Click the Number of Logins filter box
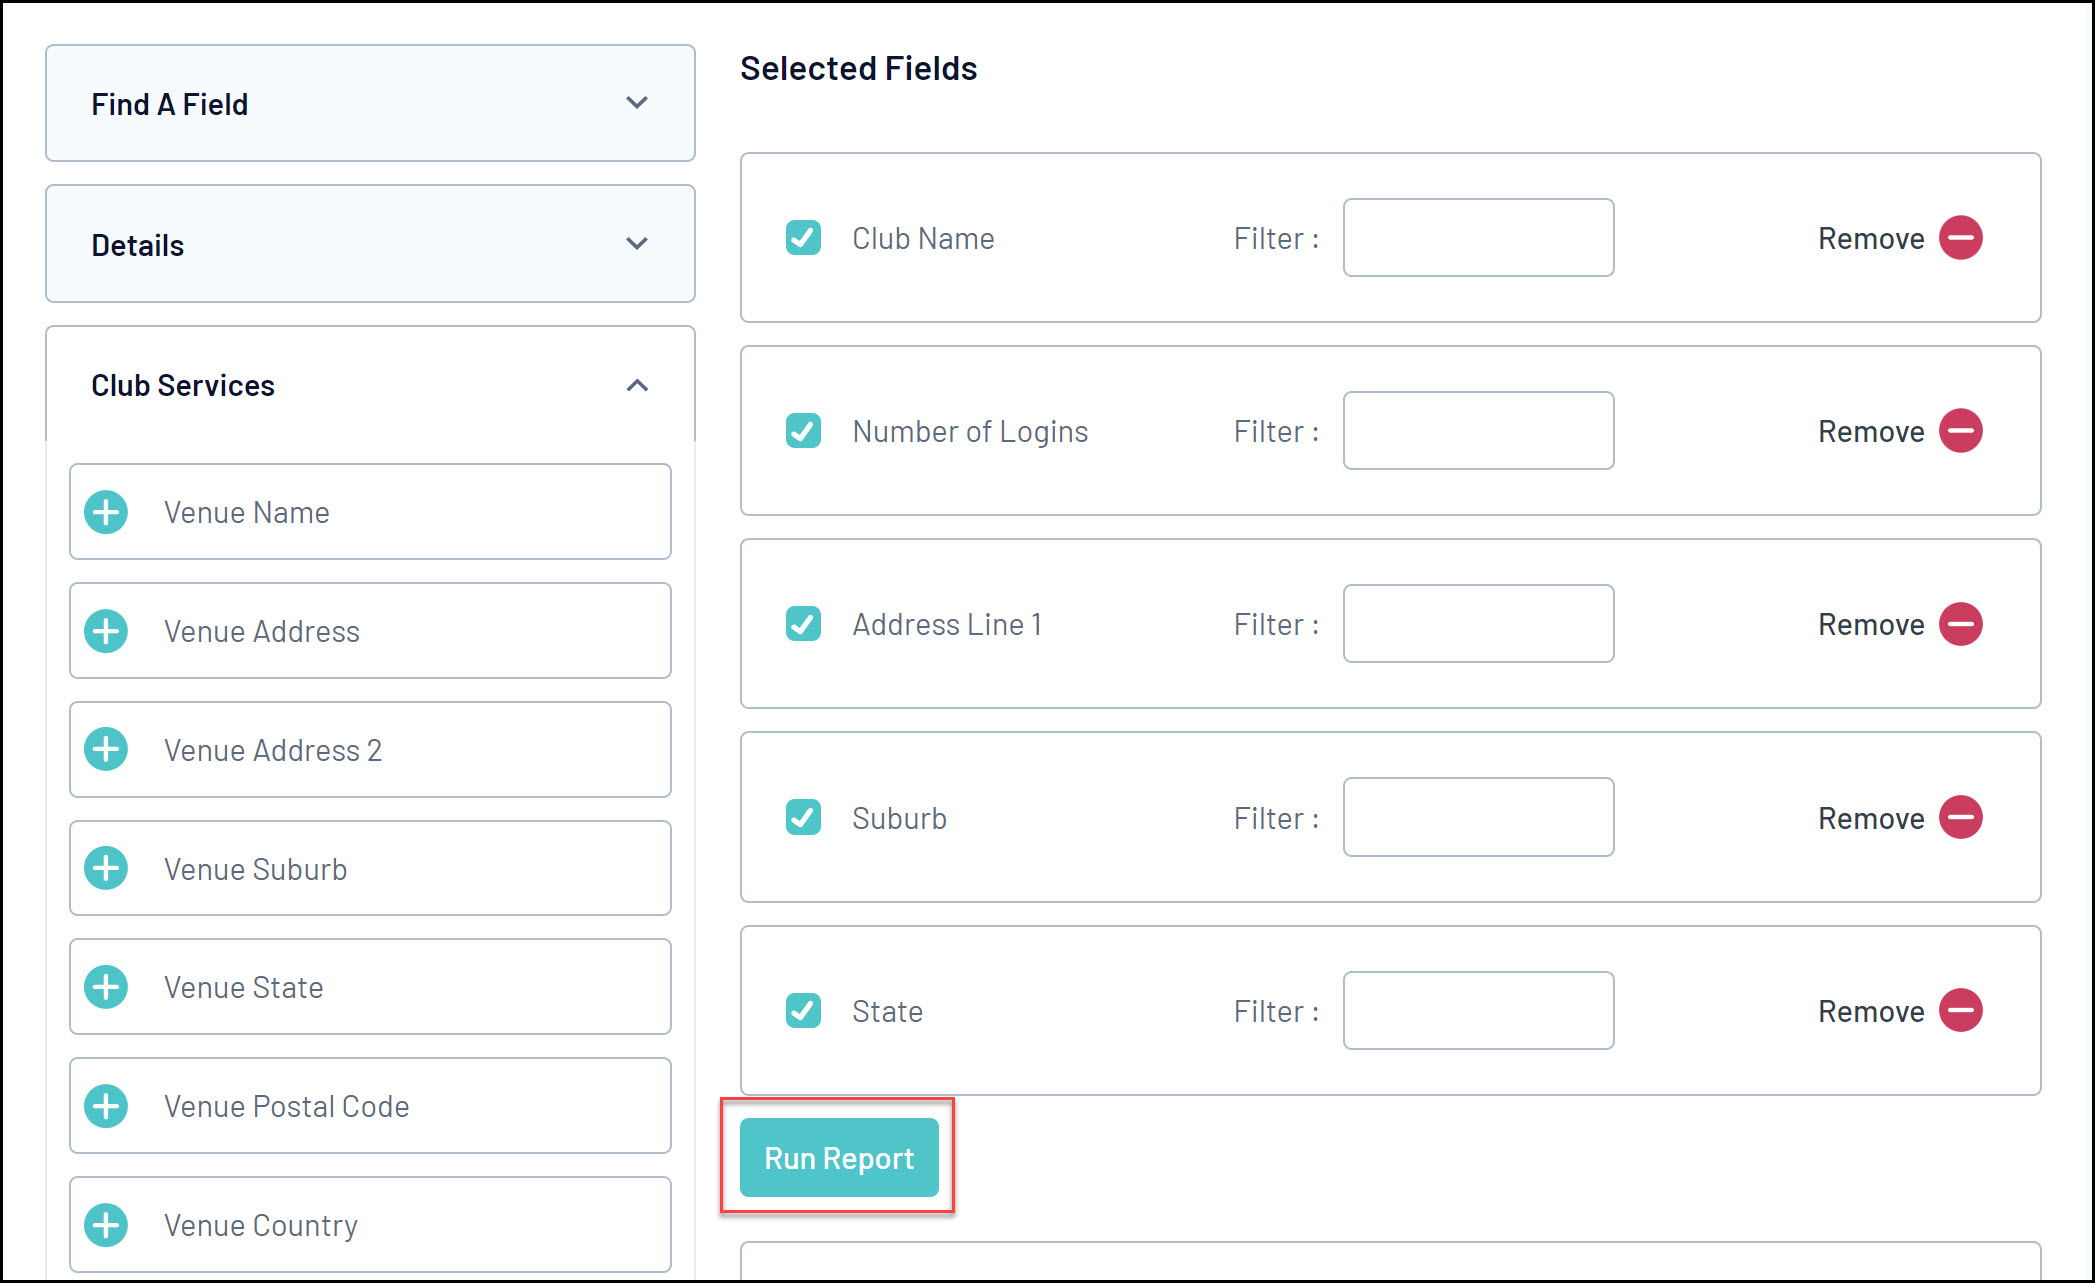 [x=1478, y=431]
